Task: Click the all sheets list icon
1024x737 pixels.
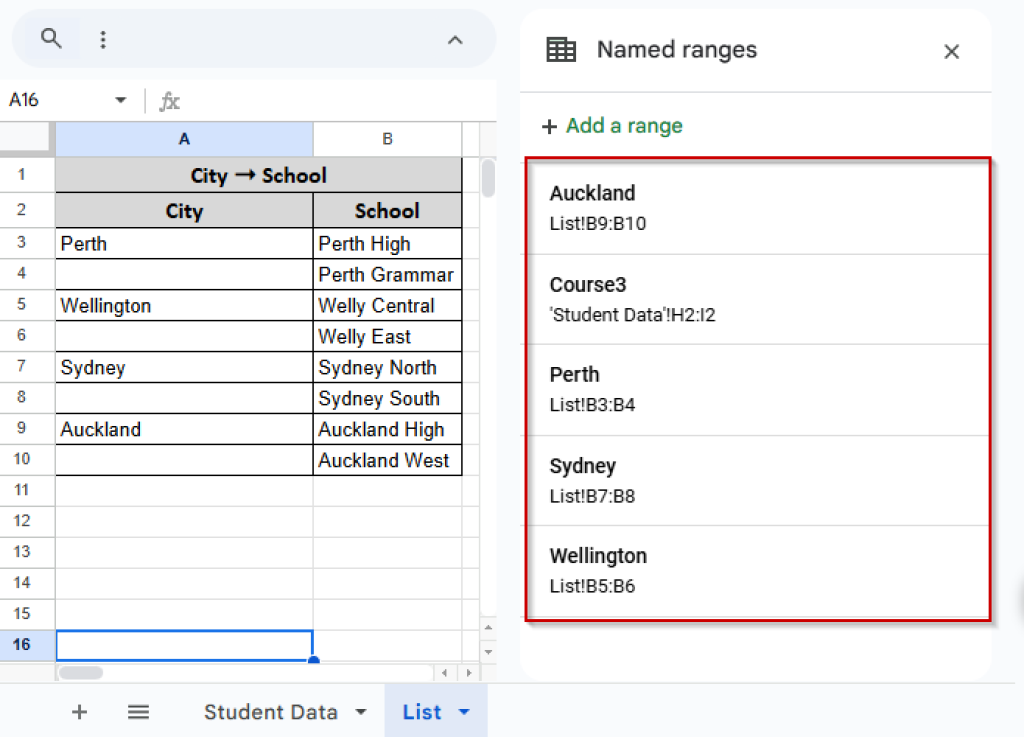Action: coord(138,712)
